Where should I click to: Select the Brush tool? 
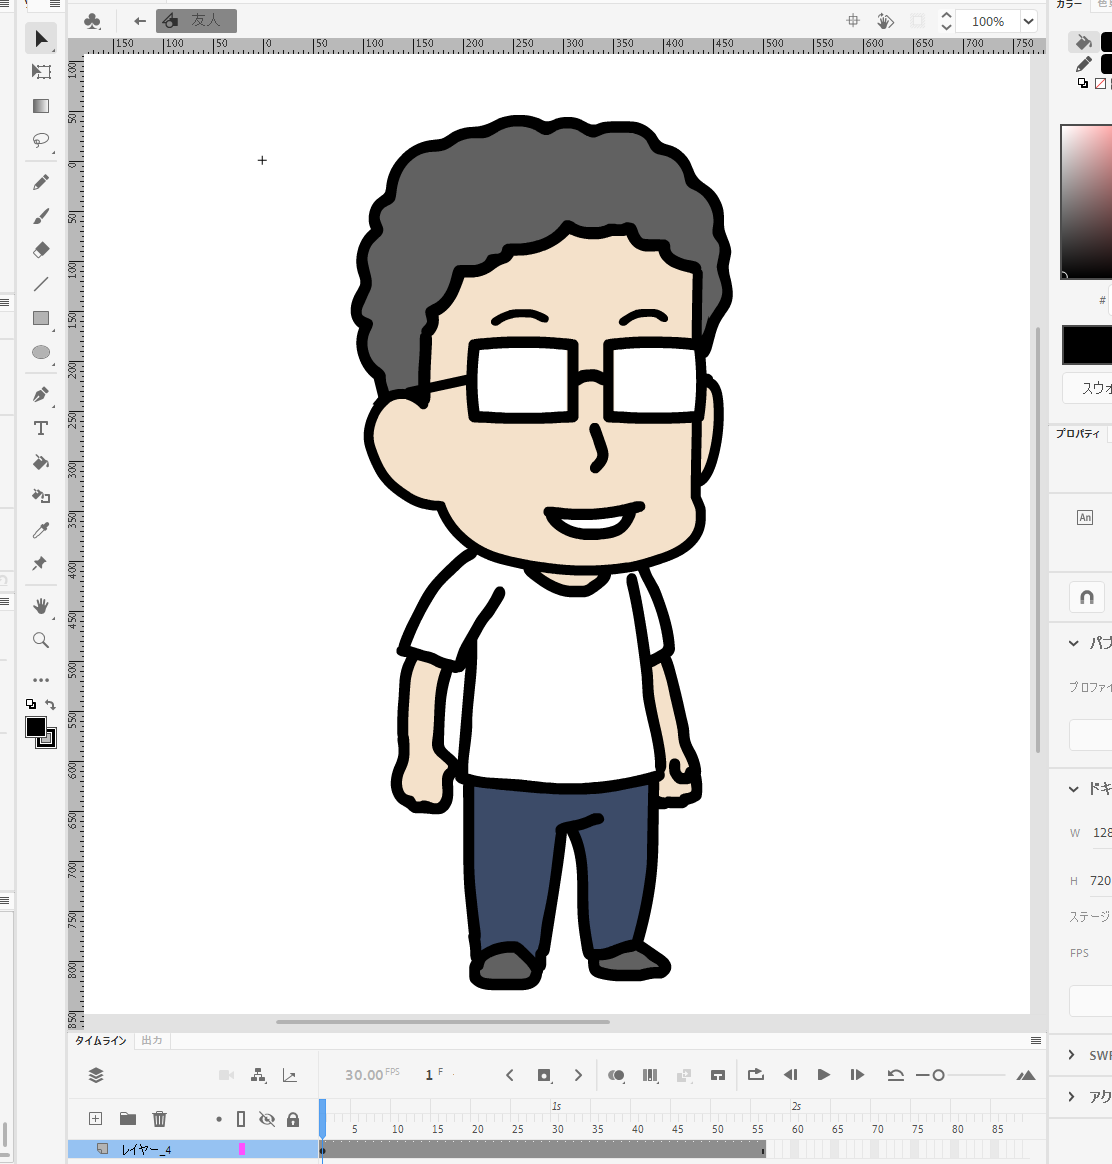coord(41,216)
